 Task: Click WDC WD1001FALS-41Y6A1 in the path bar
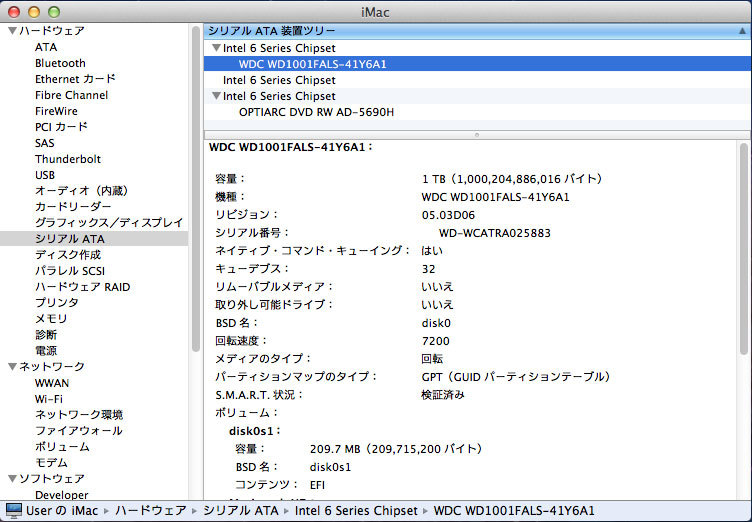point(514,510)
